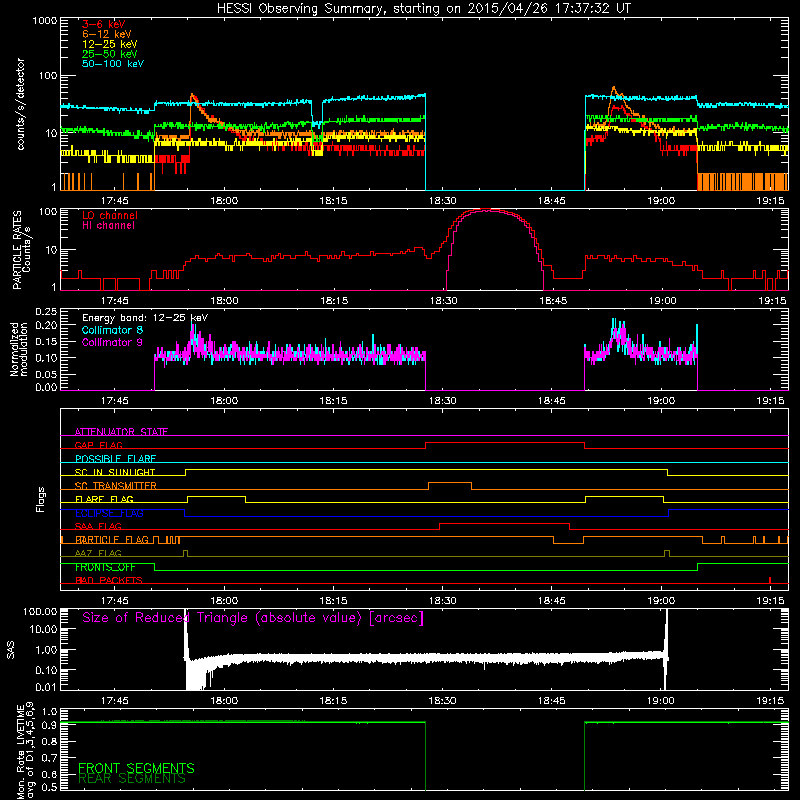Click the GAP FLAG label
The image size is (800, 800).
(x=98, y=445)
